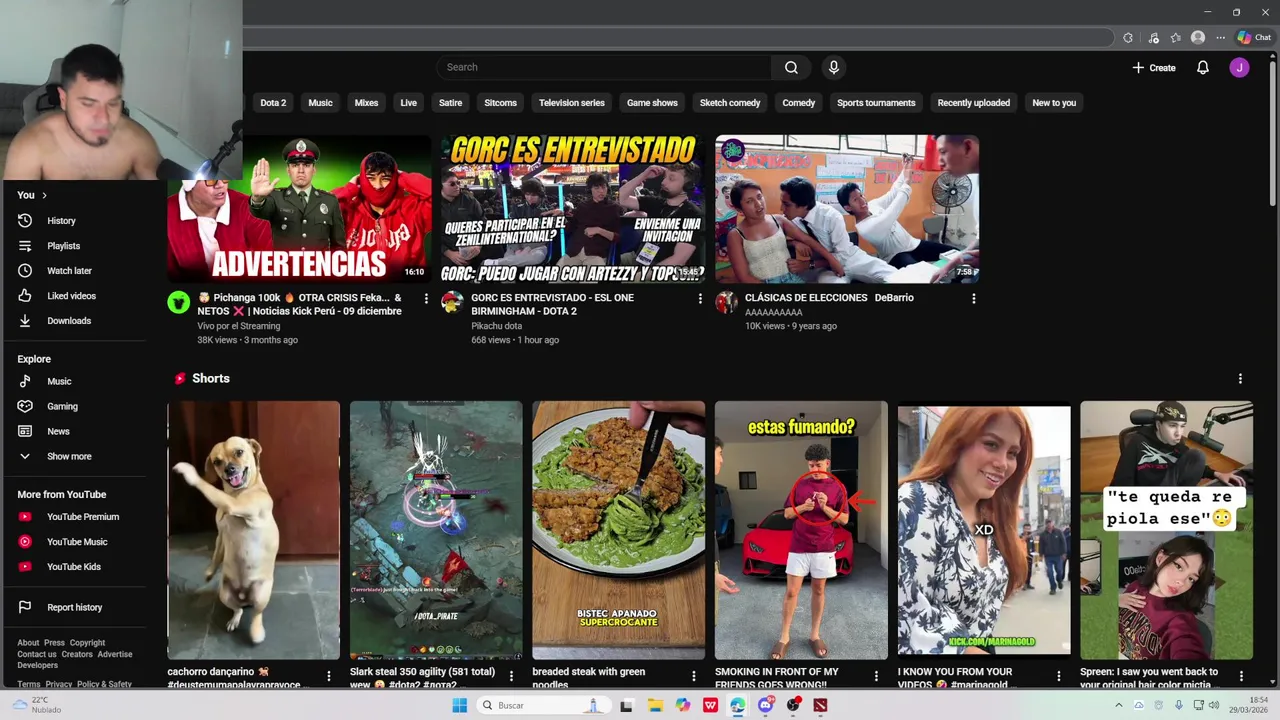Open options menu for GORC ES ENTREVISTADO video

pos(700,298)
